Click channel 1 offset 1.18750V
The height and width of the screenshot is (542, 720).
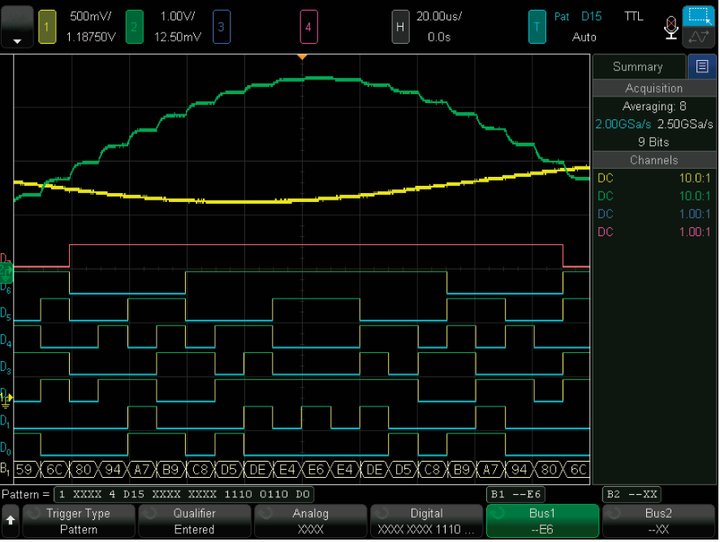[x=90, y=37]
